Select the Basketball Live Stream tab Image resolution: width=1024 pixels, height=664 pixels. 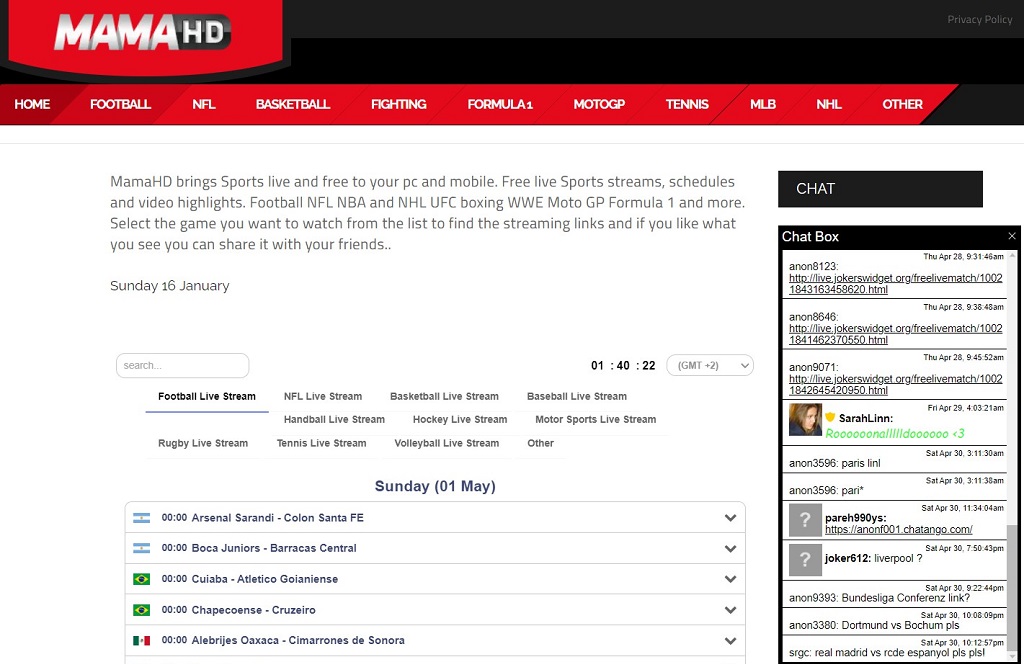[x=444, y=396]
